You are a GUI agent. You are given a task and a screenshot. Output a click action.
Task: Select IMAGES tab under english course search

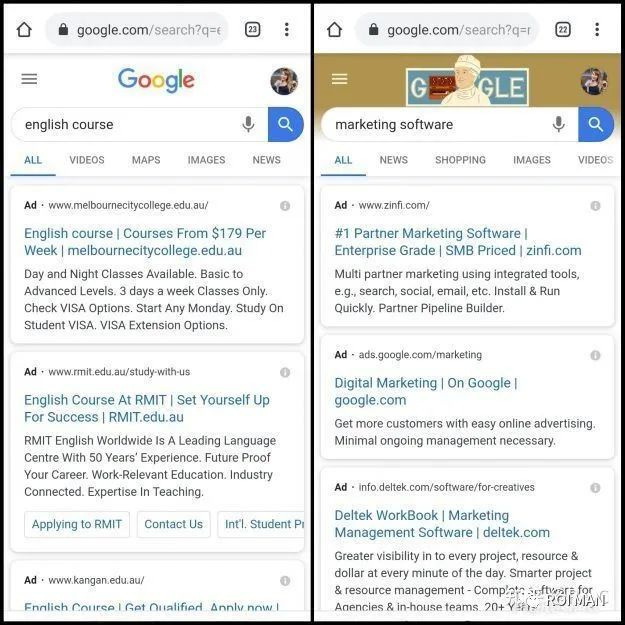click(x=206, y=160)
